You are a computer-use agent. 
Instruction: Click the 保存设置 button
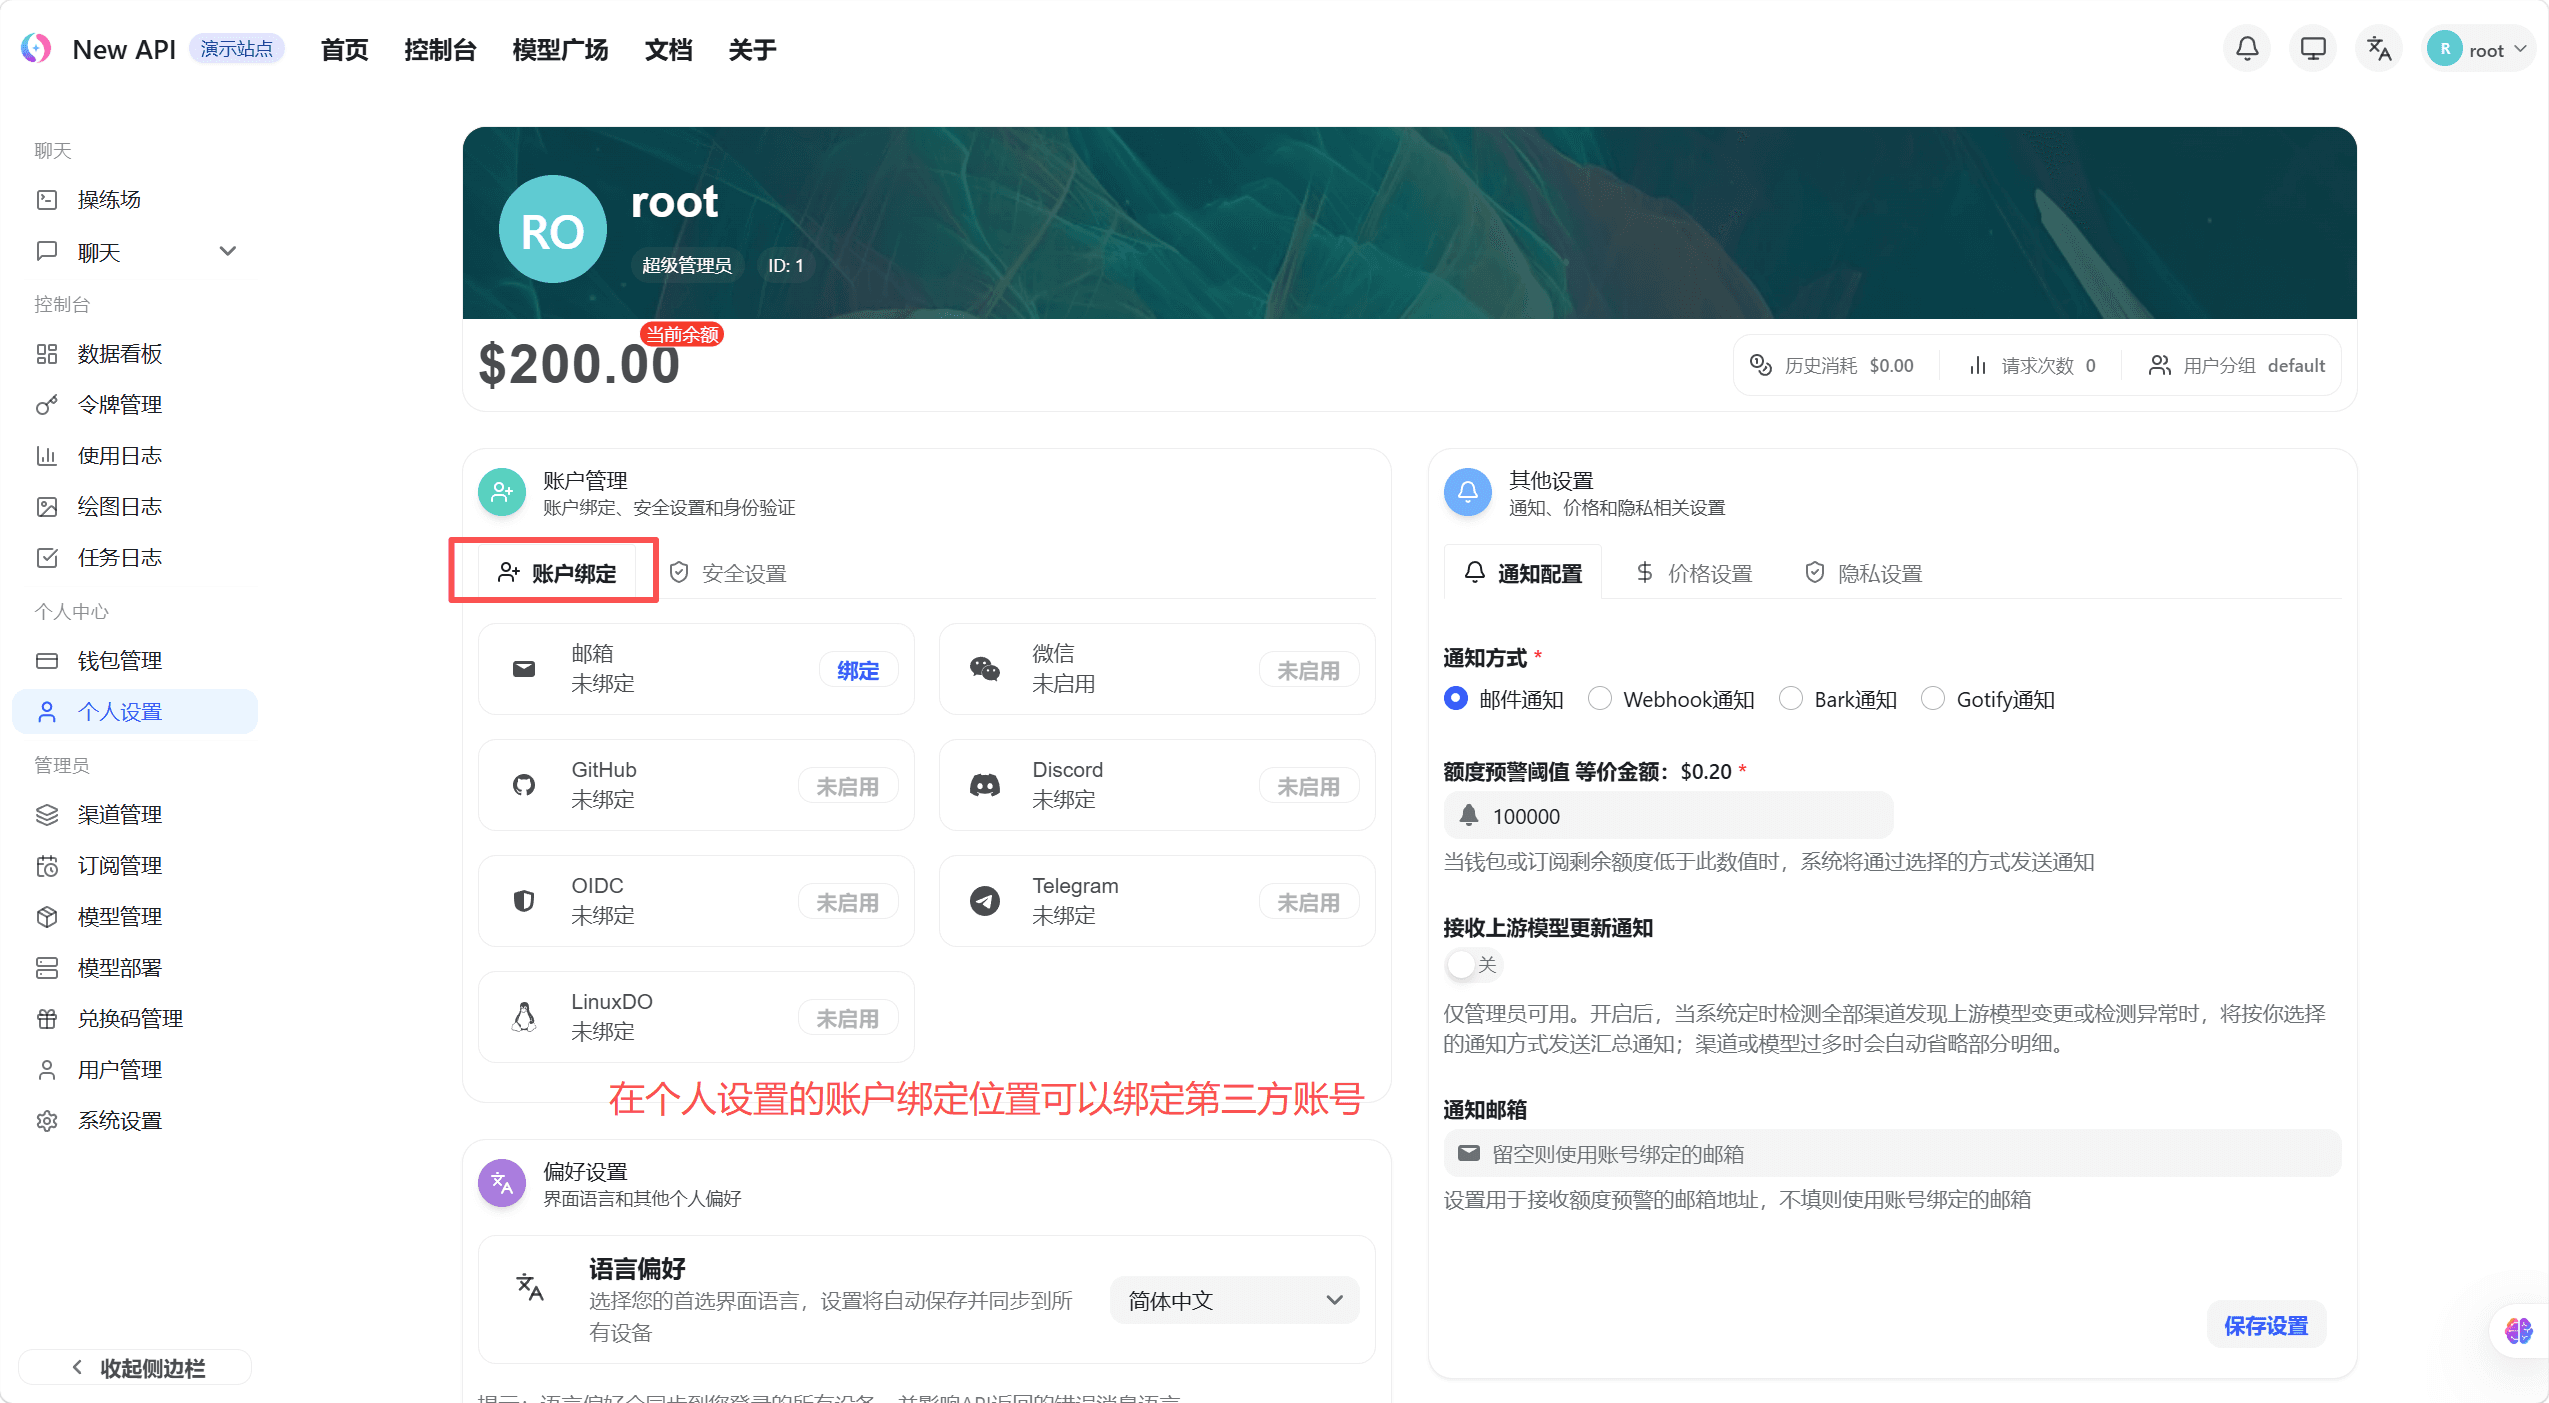click(x=2265, y=1324)
